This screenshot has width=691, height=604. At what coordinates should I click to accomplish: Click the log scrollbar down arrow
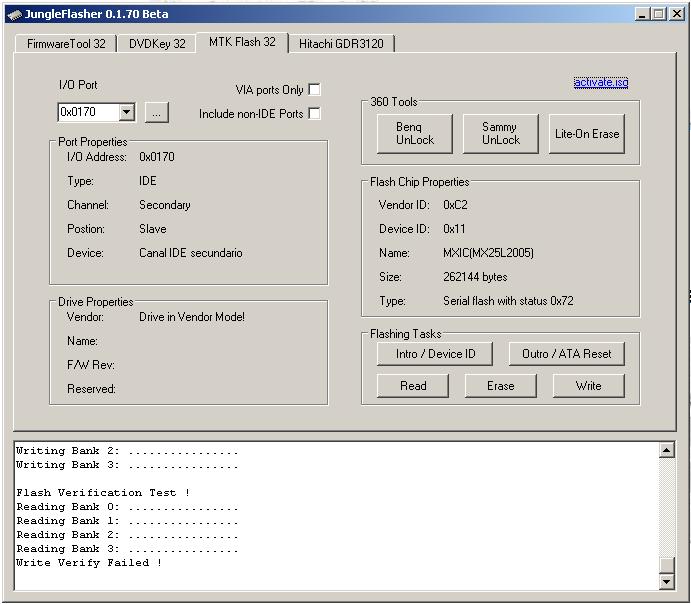[667, 582]
